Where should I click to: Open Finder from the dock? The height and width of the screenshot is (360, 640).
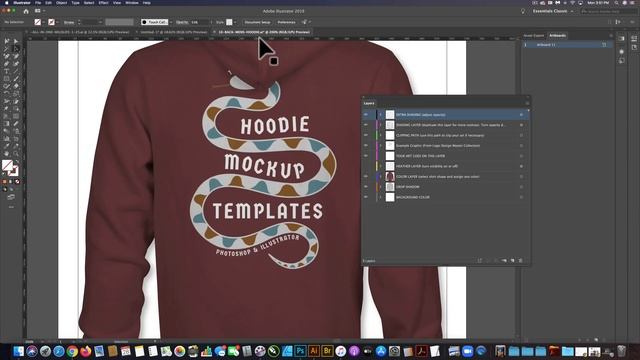pyautogui.click(x=18, y=351)
